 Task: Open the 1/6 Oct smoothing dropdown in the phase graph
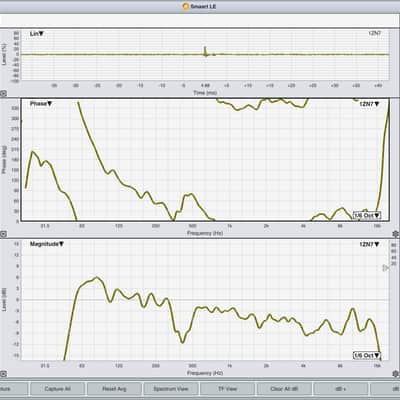pos(367,215)
